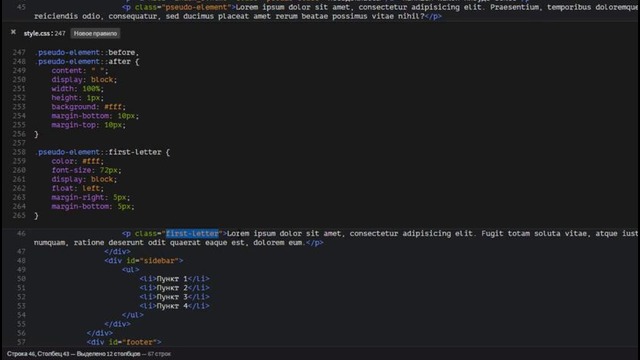The image size is (640, 360).
Task: Click the 'Пункт 3' list item
Action: (x=174, y=297)
